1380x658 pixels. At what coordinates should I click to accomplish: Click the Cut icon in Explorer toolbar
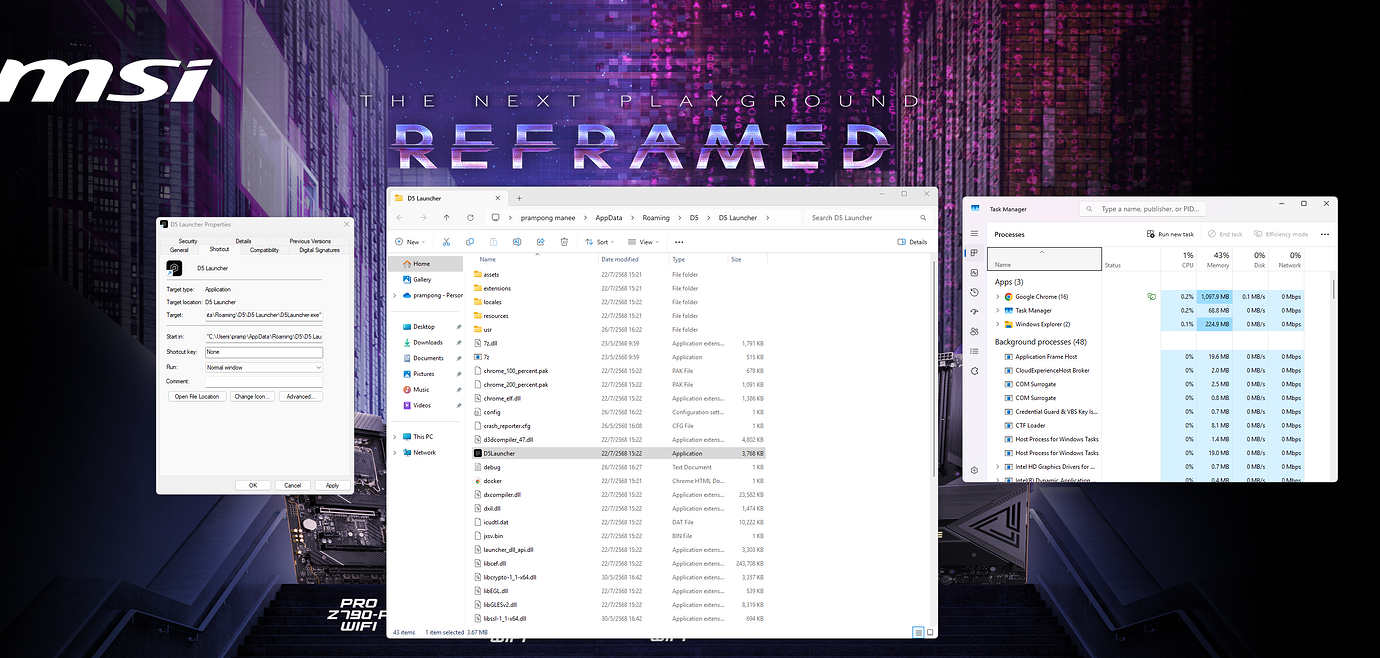[446, 242]
